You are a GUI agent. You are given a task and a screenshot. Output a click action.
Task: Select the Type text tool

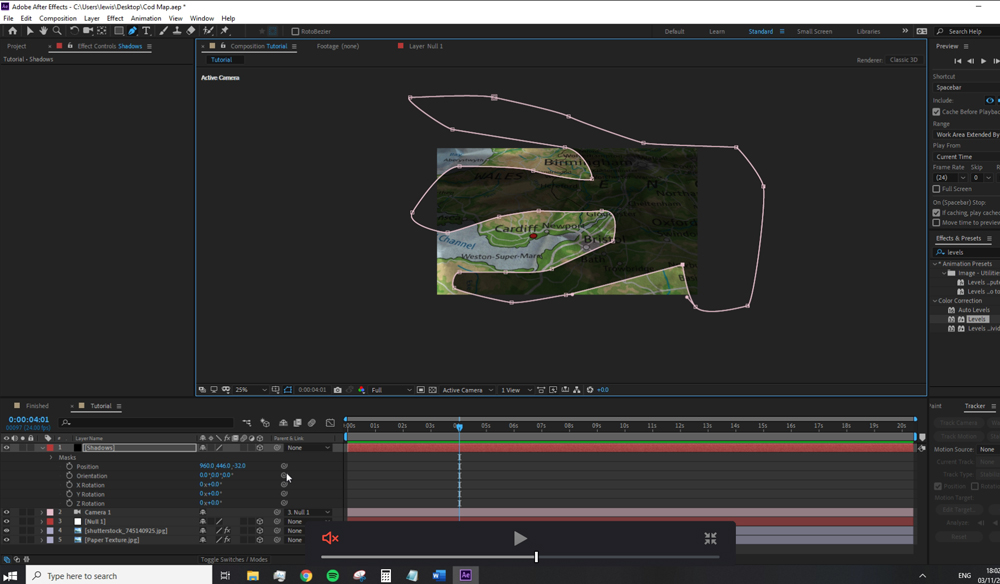coord(146,31)
